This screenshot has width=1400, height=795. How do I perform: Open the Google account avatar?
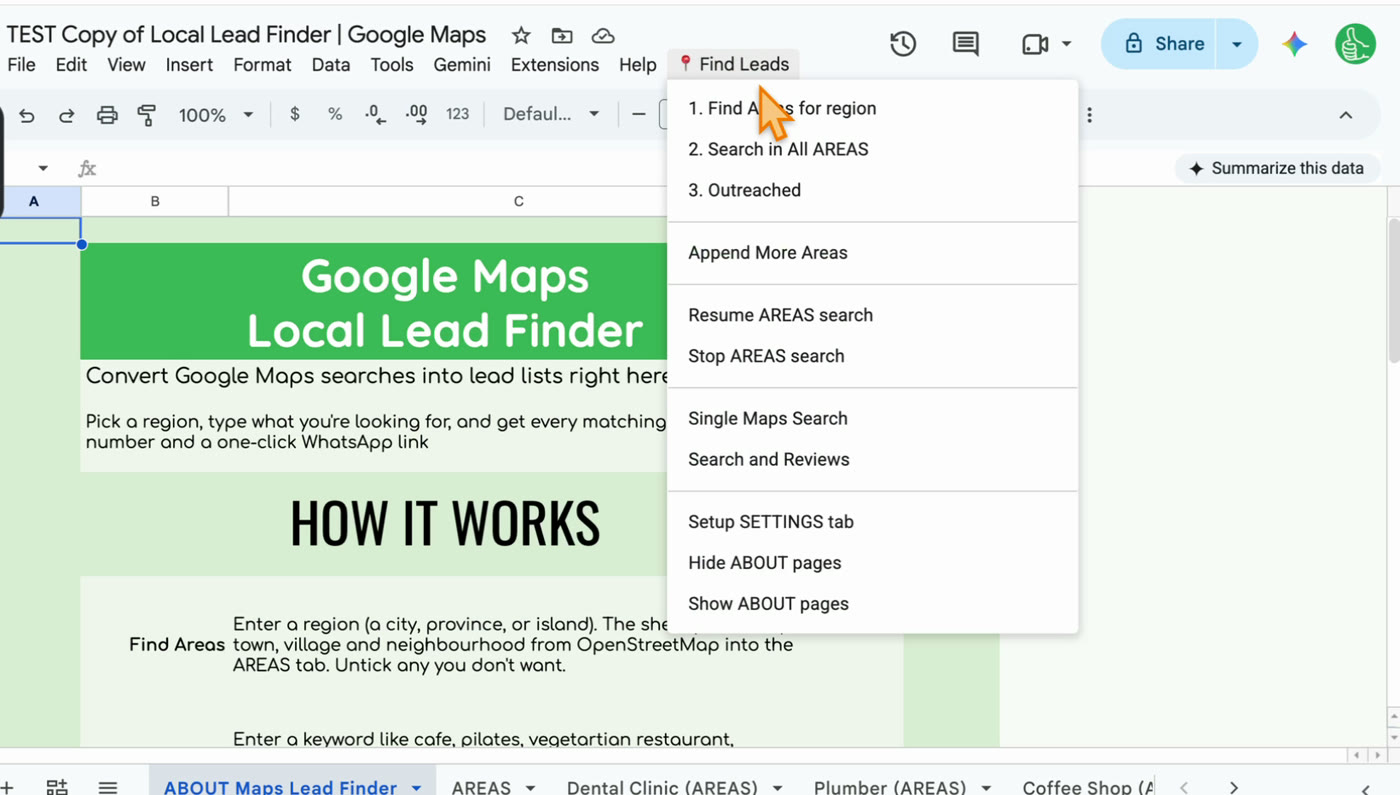point(1355,44)
